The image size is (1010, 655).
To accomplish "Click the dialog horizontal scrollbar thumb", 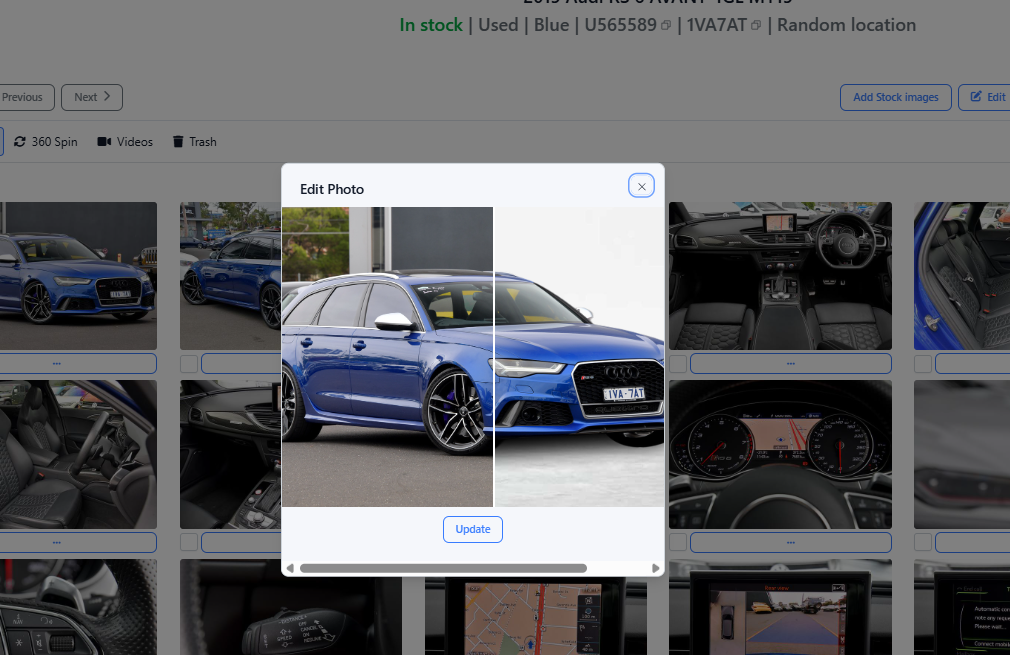I will click(x=443, y=568).
